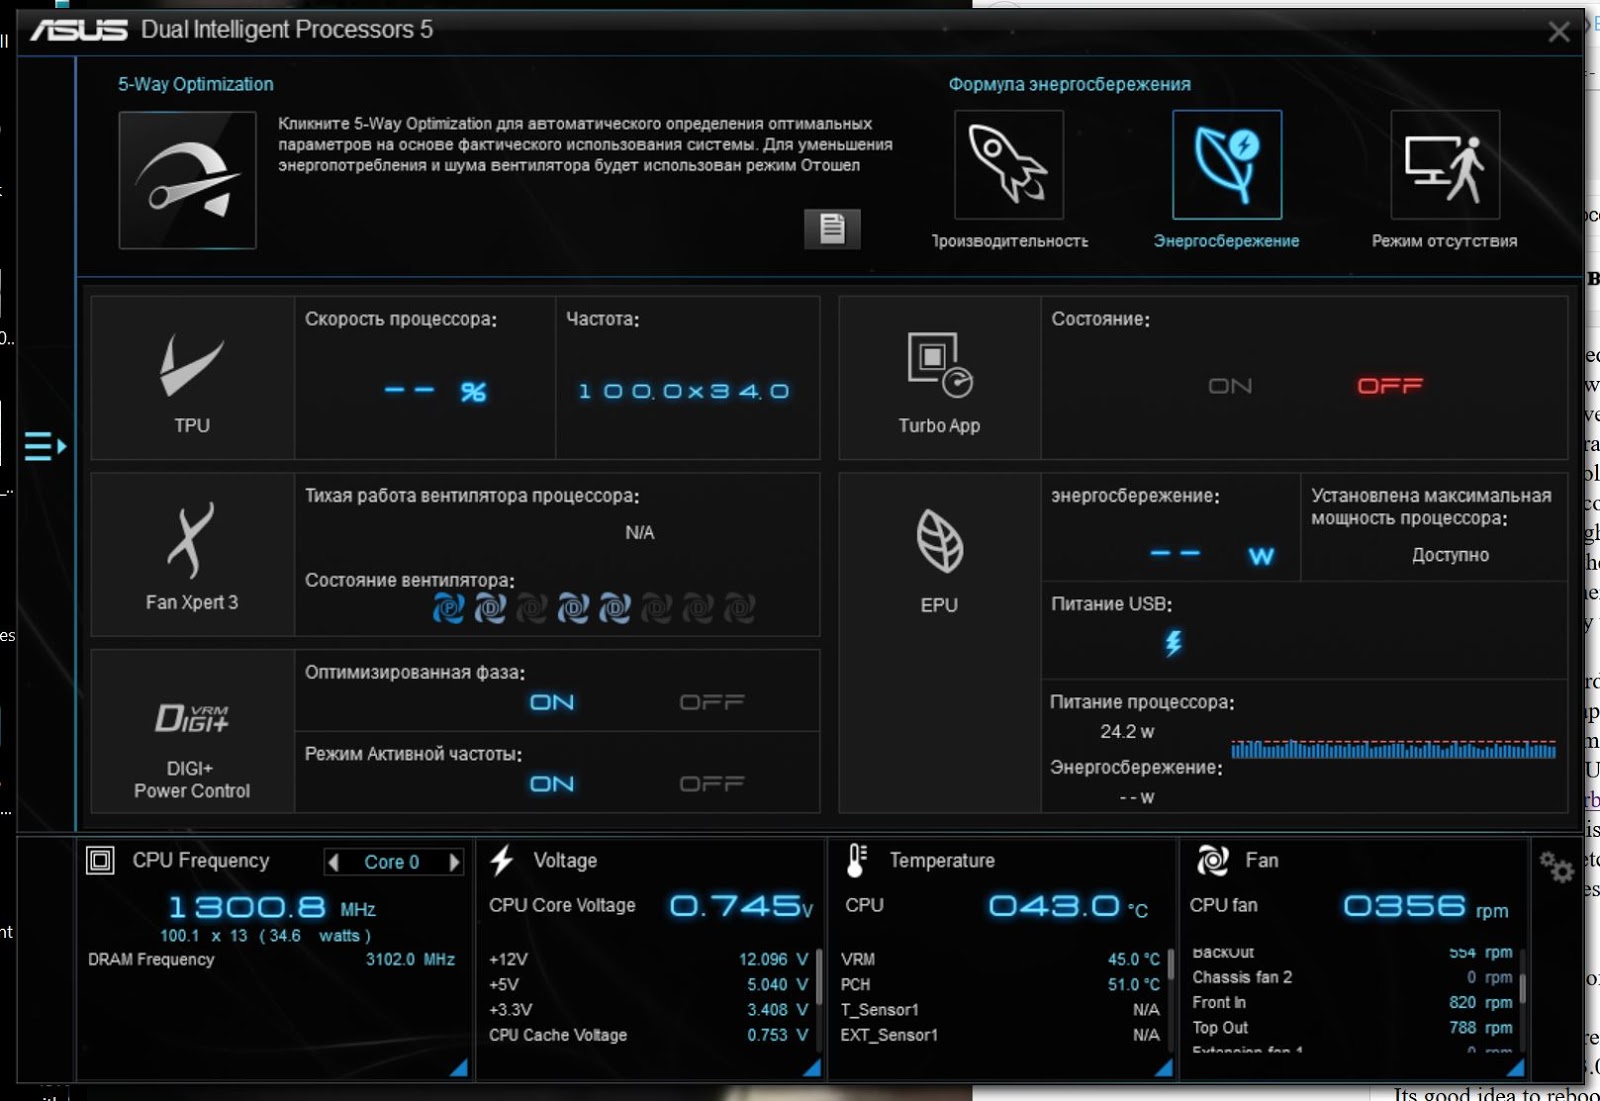
Task: Expand the left side menu arrow
Action: [x=45, y=446]
